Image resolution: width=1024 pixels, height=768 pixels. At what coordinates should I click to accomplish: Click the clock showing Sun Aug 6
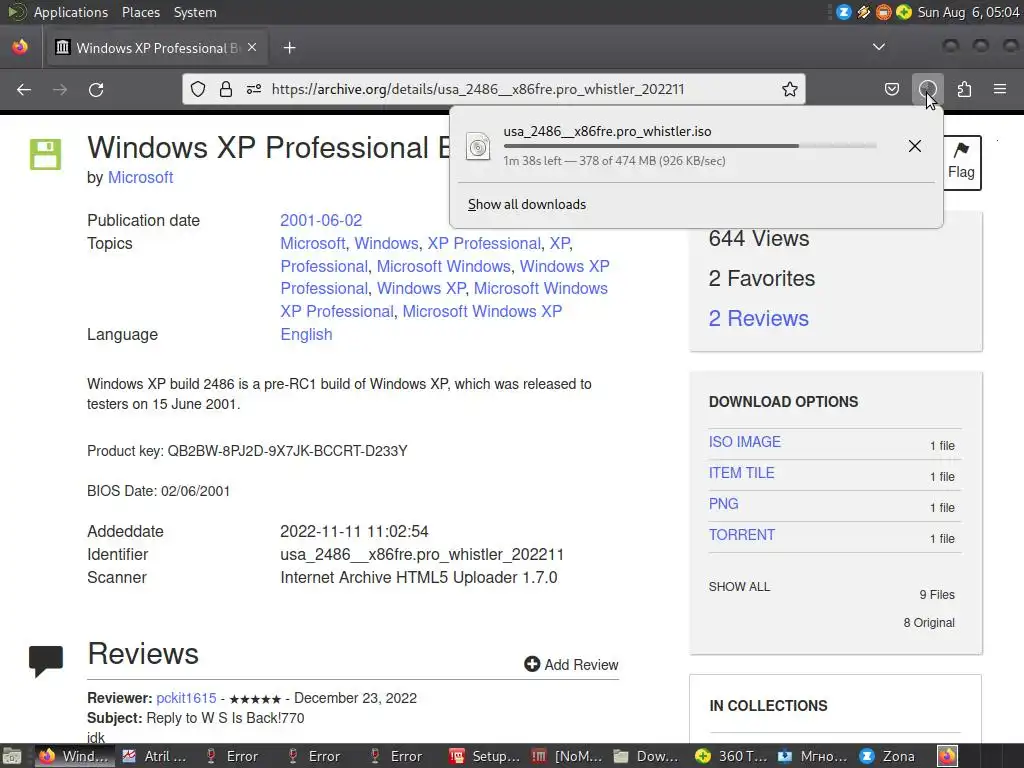[968, 12]
